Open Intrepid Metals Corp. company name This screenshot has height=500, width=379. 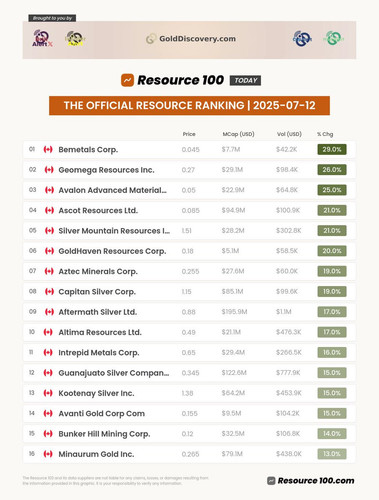(99, 353)
